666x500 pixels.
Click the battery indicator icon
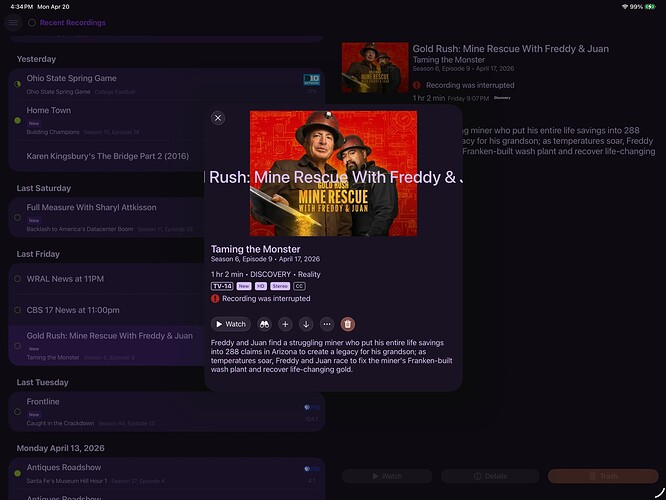(x=651, y=7)
